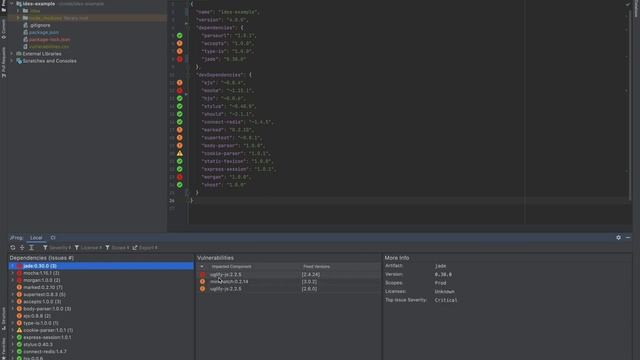The image size is (640, 360).
Task: Switch to the Local tab in JFrog panel
Action: 36,238
